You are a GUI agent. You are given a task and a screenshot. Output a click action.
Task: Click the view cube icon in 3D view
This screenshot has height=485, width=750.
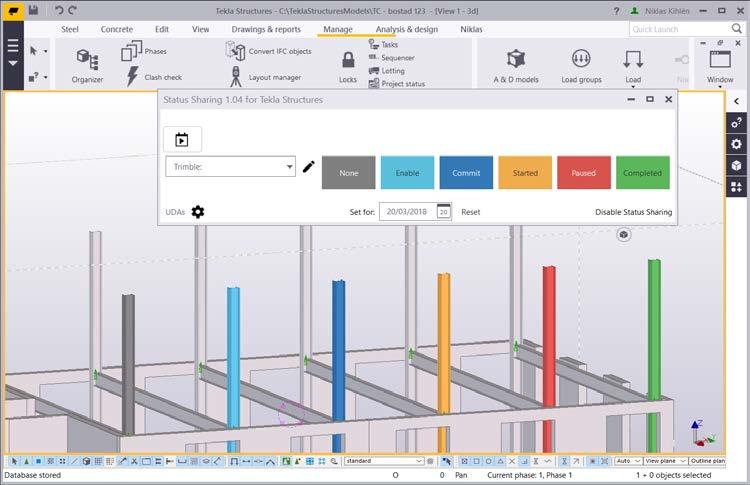coord(623,234)
